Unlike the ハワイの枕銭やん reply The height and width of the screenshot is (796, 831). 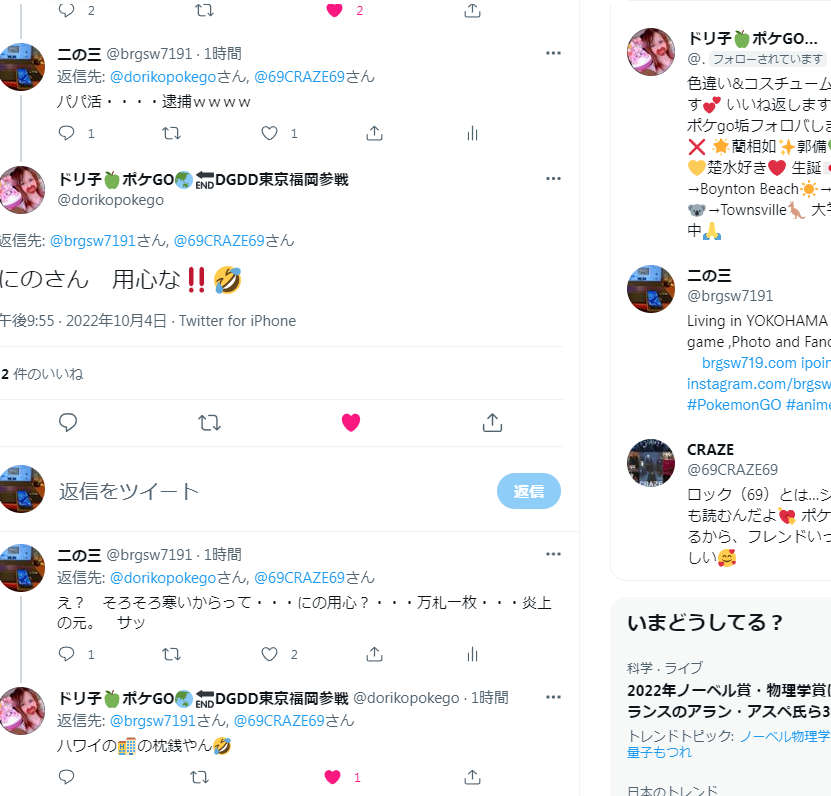(332, 777)
